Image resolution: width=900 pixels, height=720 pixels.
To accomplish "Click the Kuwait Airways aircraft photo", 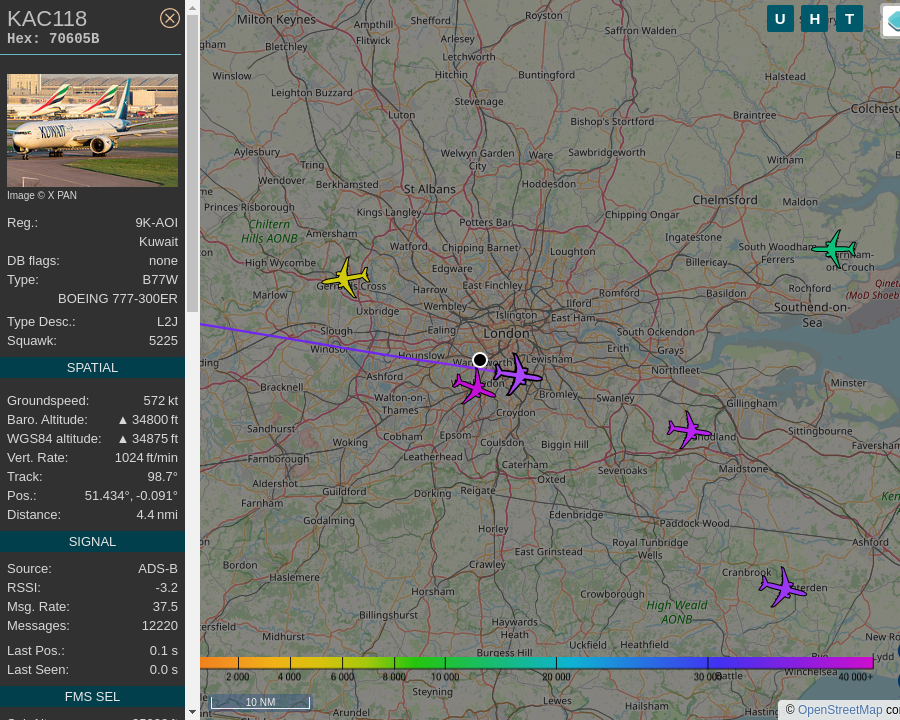I will coord(92,130).
